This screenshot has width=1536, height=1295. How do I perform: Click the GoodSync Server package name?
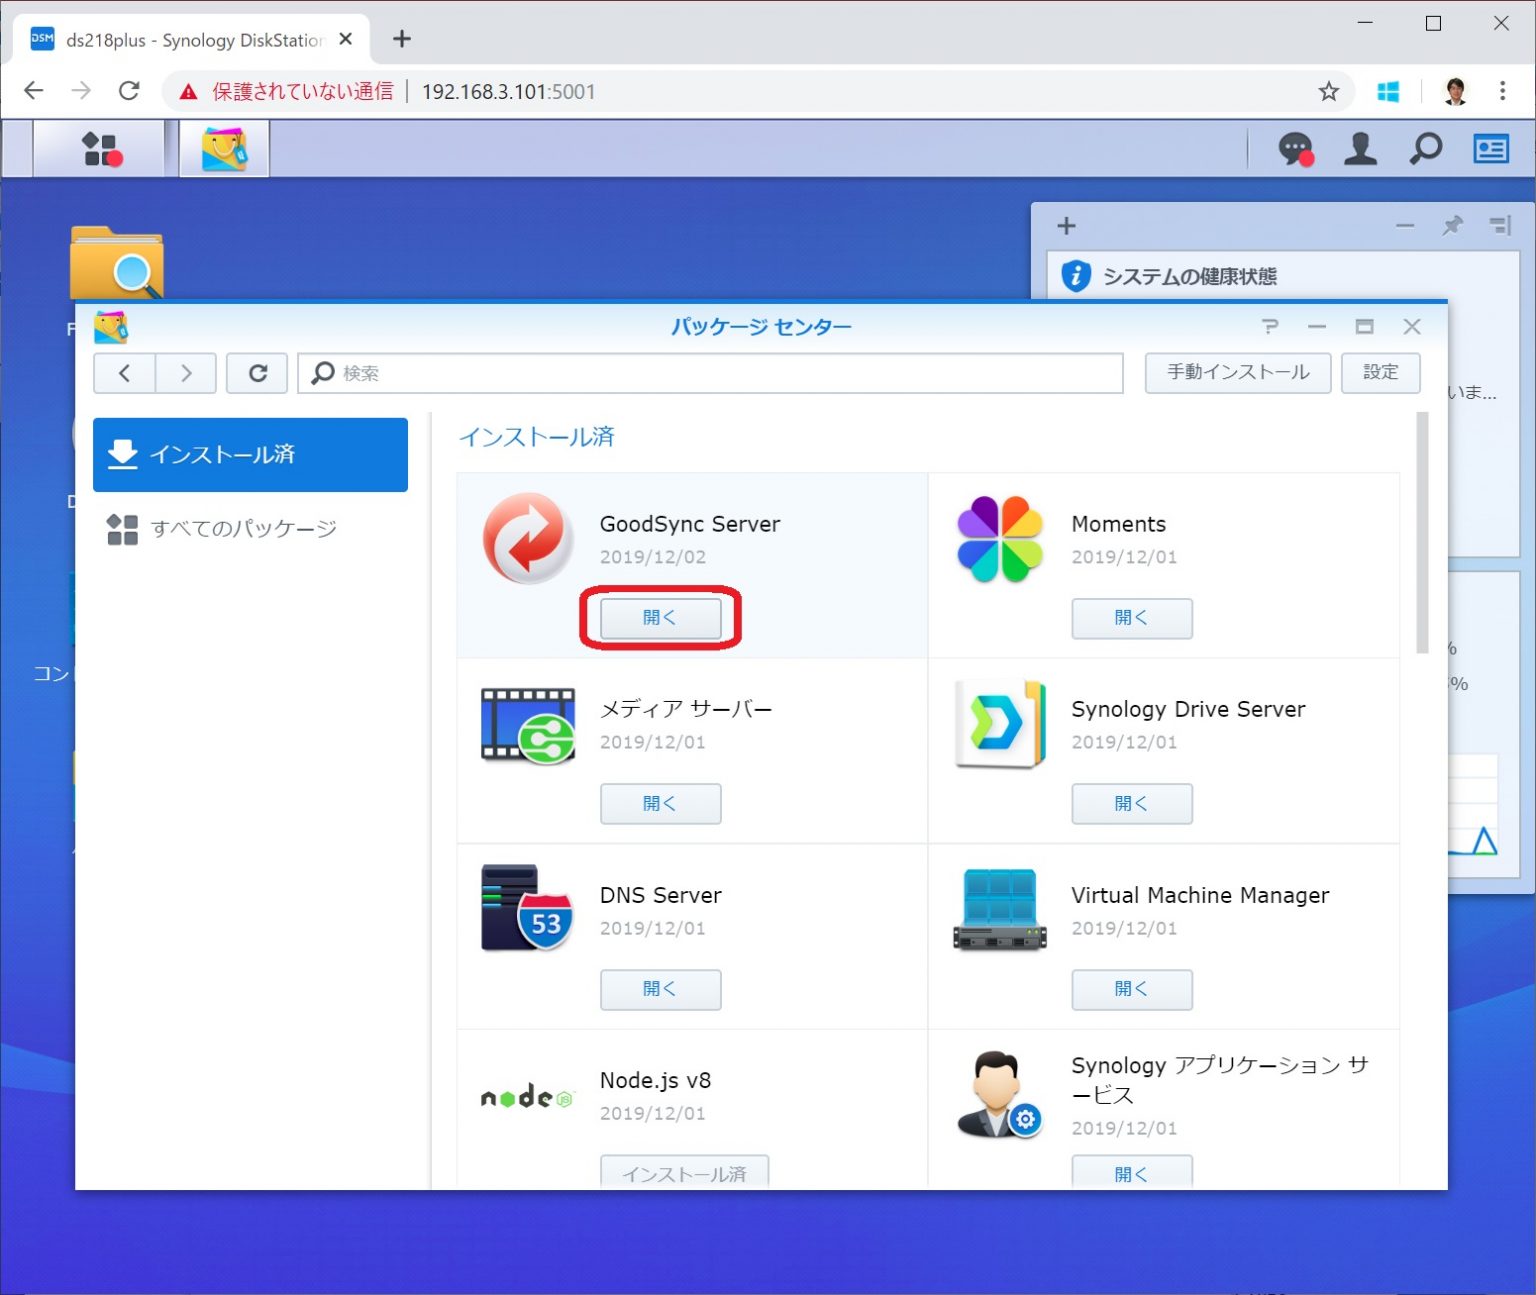[690, 524]
